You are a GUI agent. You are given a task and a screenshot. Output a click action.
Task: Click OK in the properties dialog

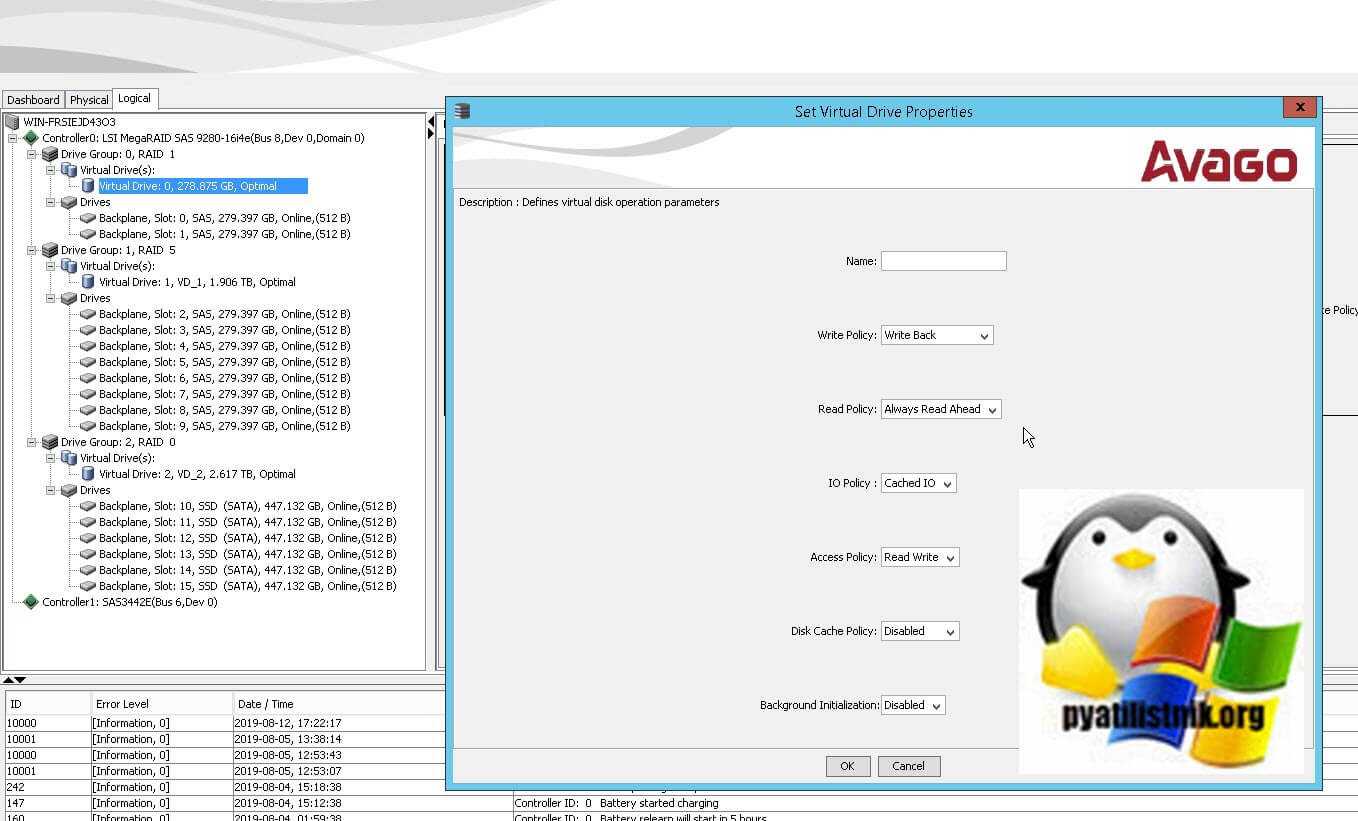point(847,766)
